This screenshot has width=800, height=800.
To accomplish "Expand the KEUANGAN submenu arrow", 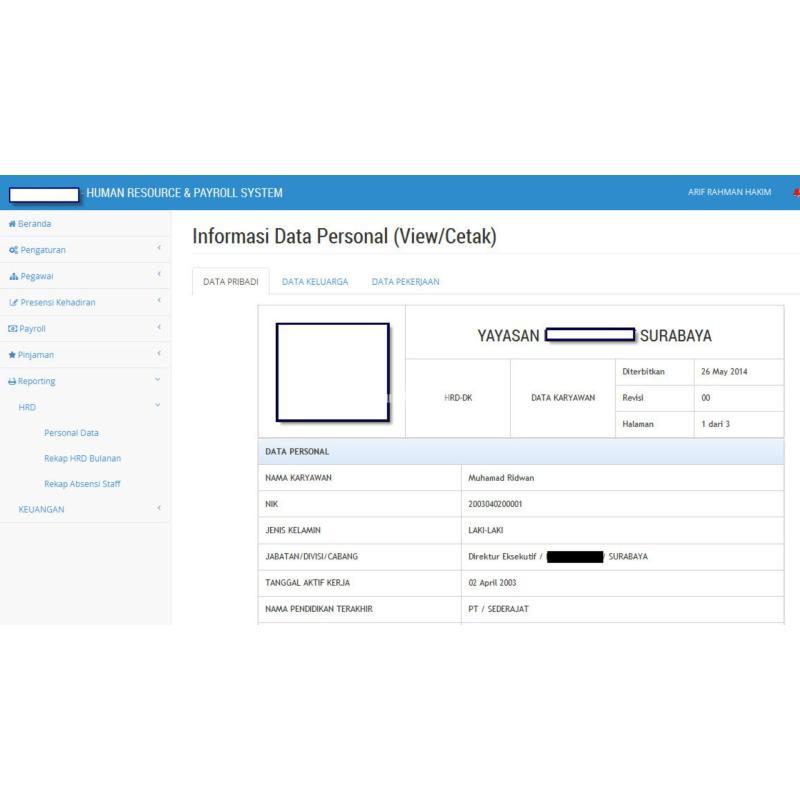I will click(158, 509).
